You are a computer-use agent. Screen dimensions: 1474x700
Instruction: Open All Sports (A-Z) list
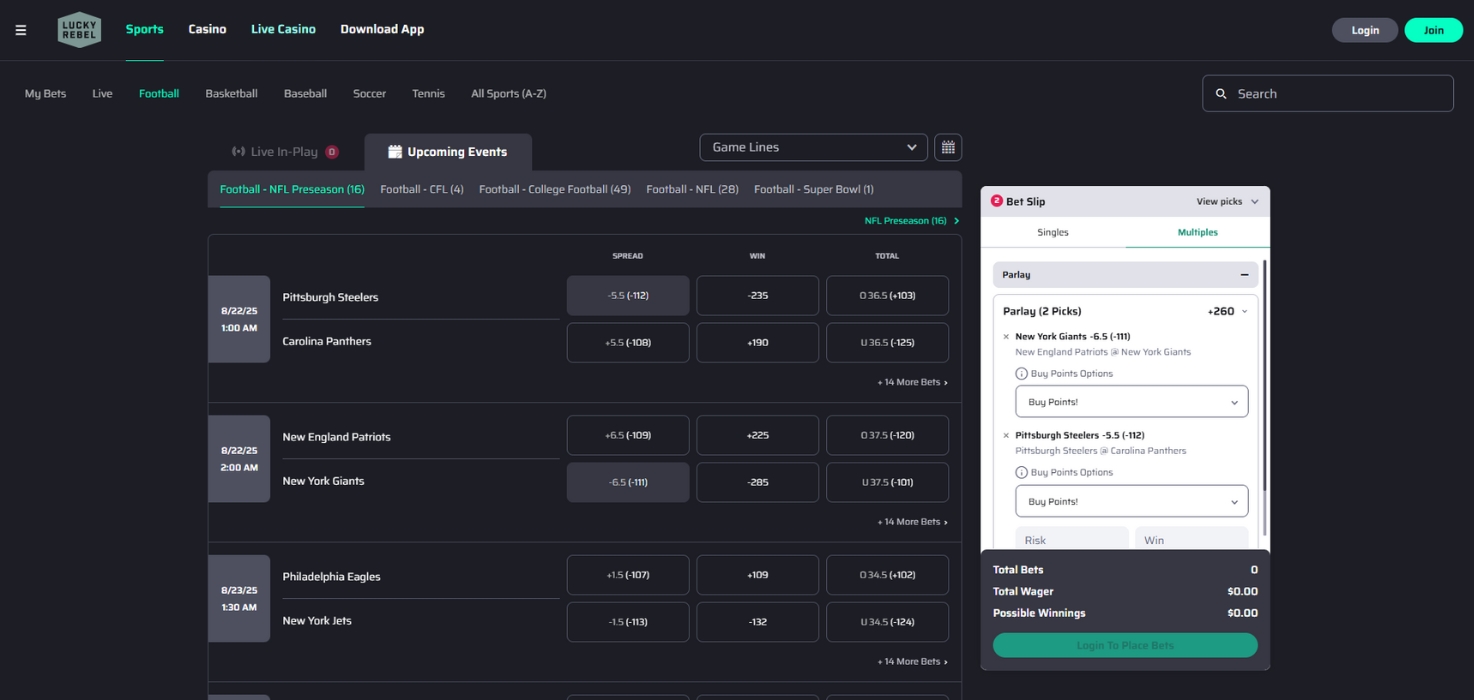click(x=508, y=94)
